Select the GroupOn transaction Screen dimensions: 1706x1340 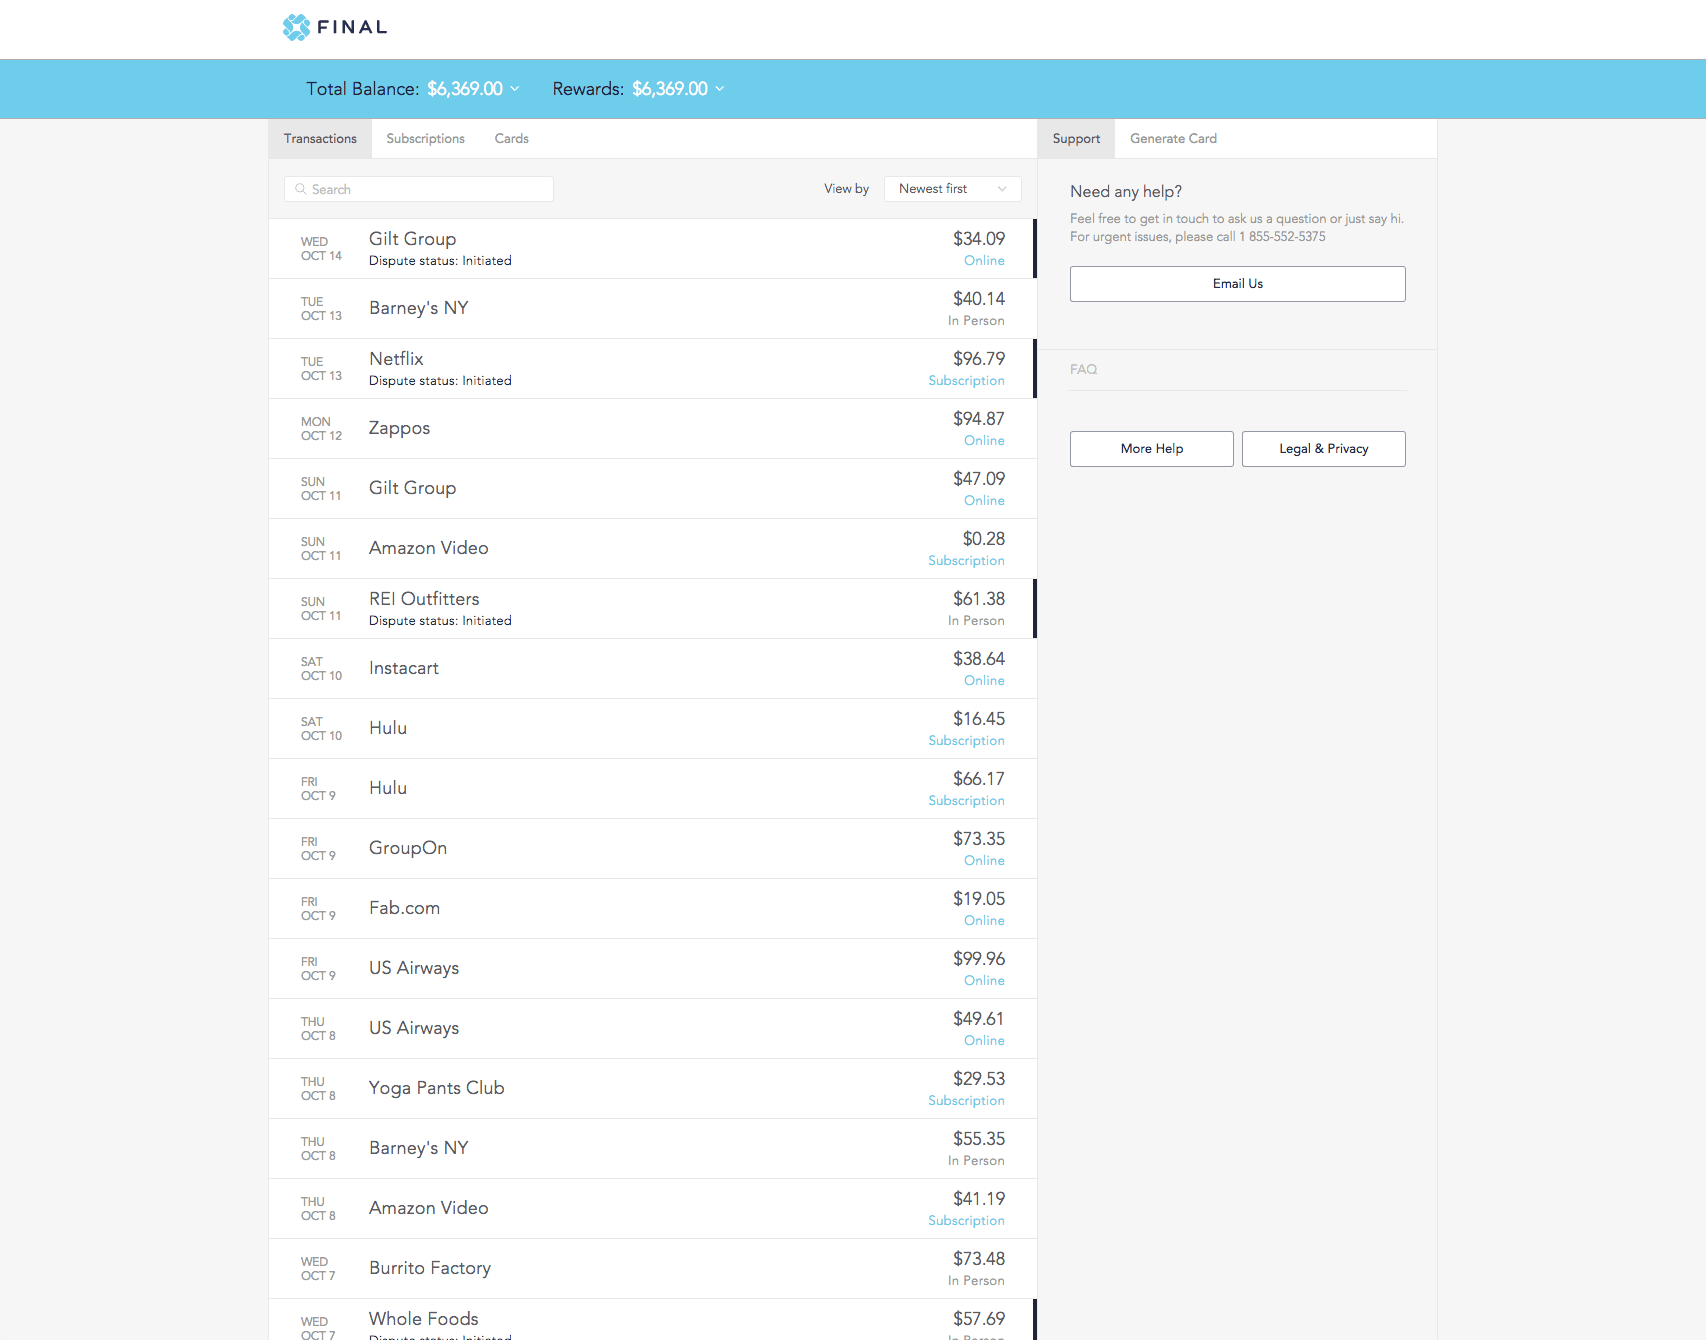tap(652, 849)
